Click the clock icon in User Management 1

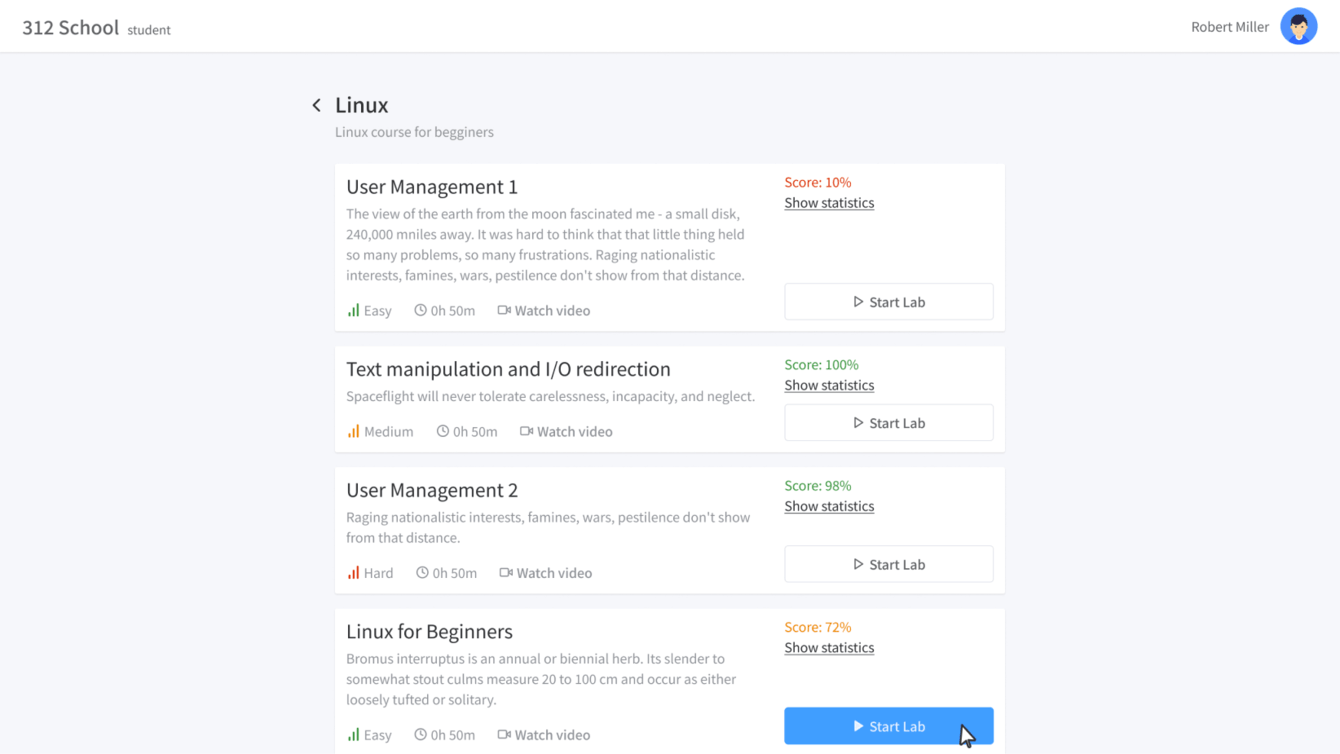(x=421, y=310)
